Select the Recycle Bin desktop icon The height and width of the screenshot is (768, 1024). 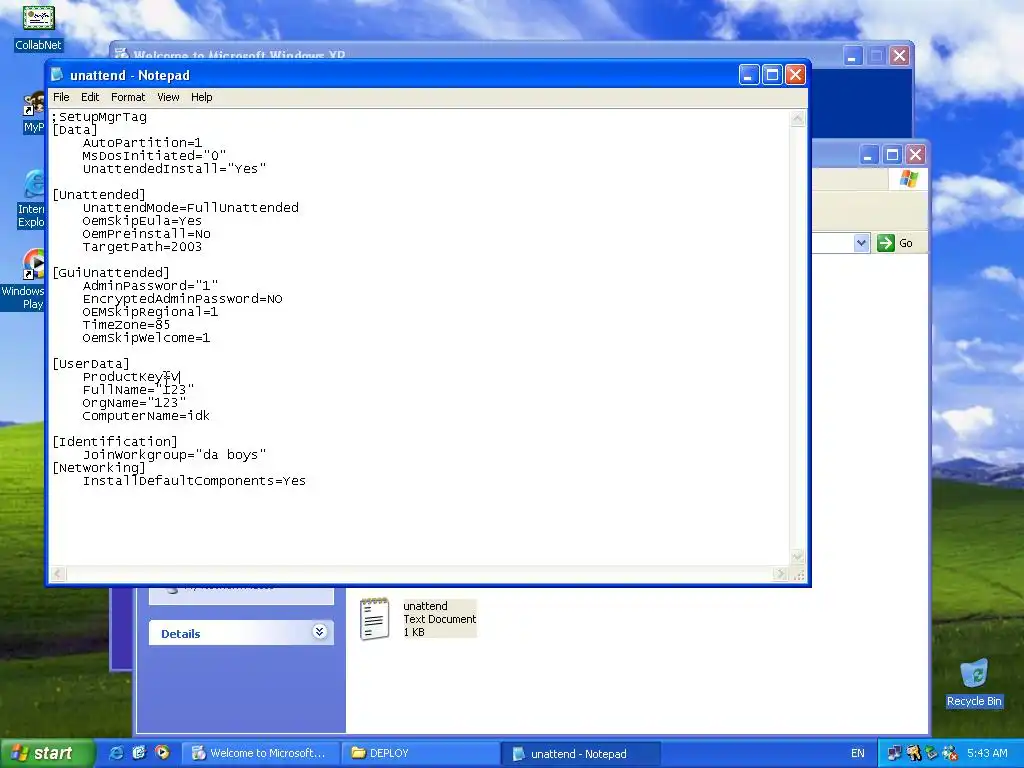tap(974, 683)
